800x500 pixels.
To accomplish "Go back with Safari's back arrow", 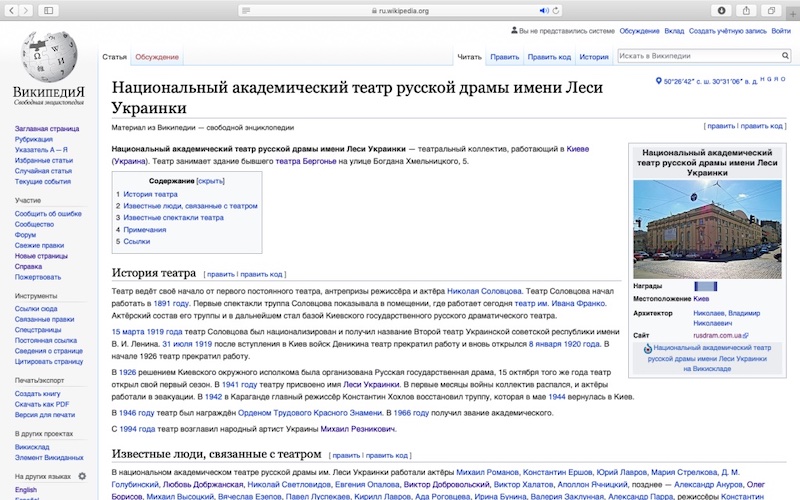I will pos(11,10).
